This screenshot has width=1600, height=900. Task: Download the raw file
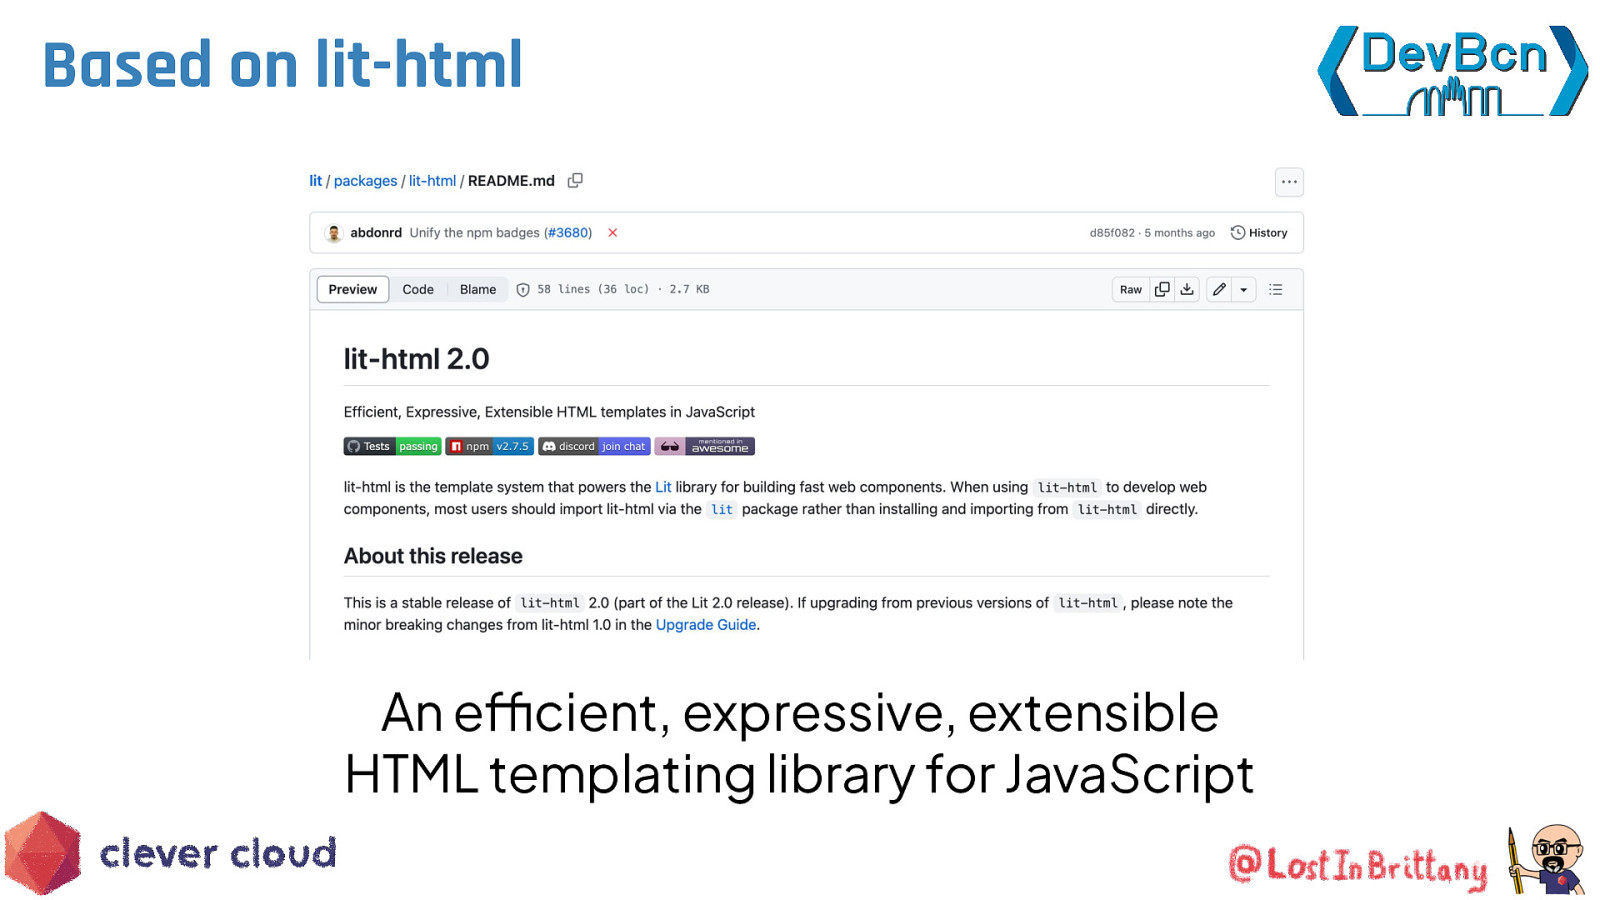[x=1187, y=290]
